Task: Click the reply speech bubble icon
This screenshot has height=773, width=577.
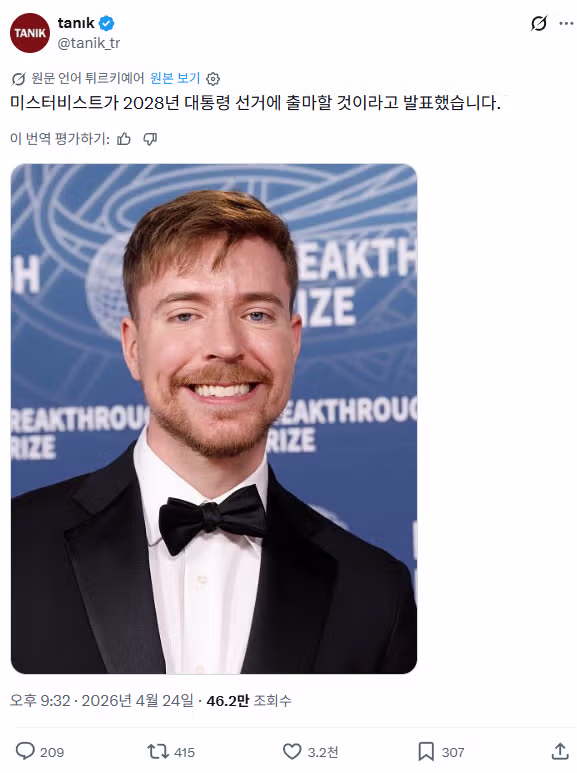Action: pos(25,751)
